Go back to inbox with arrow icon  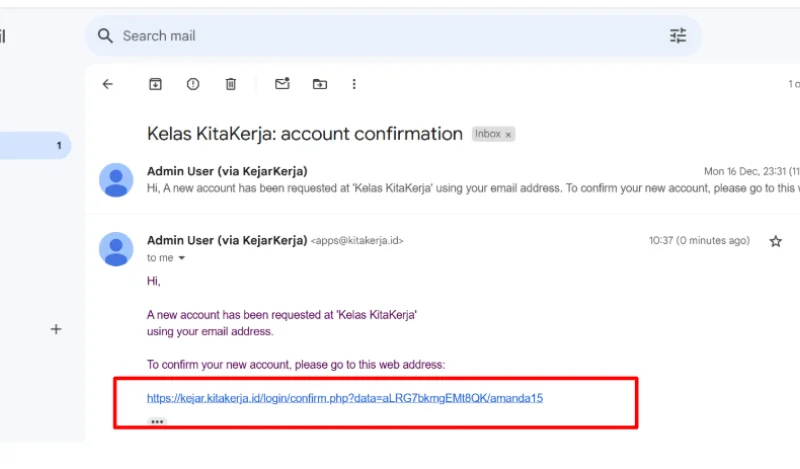tap(108, 84)
